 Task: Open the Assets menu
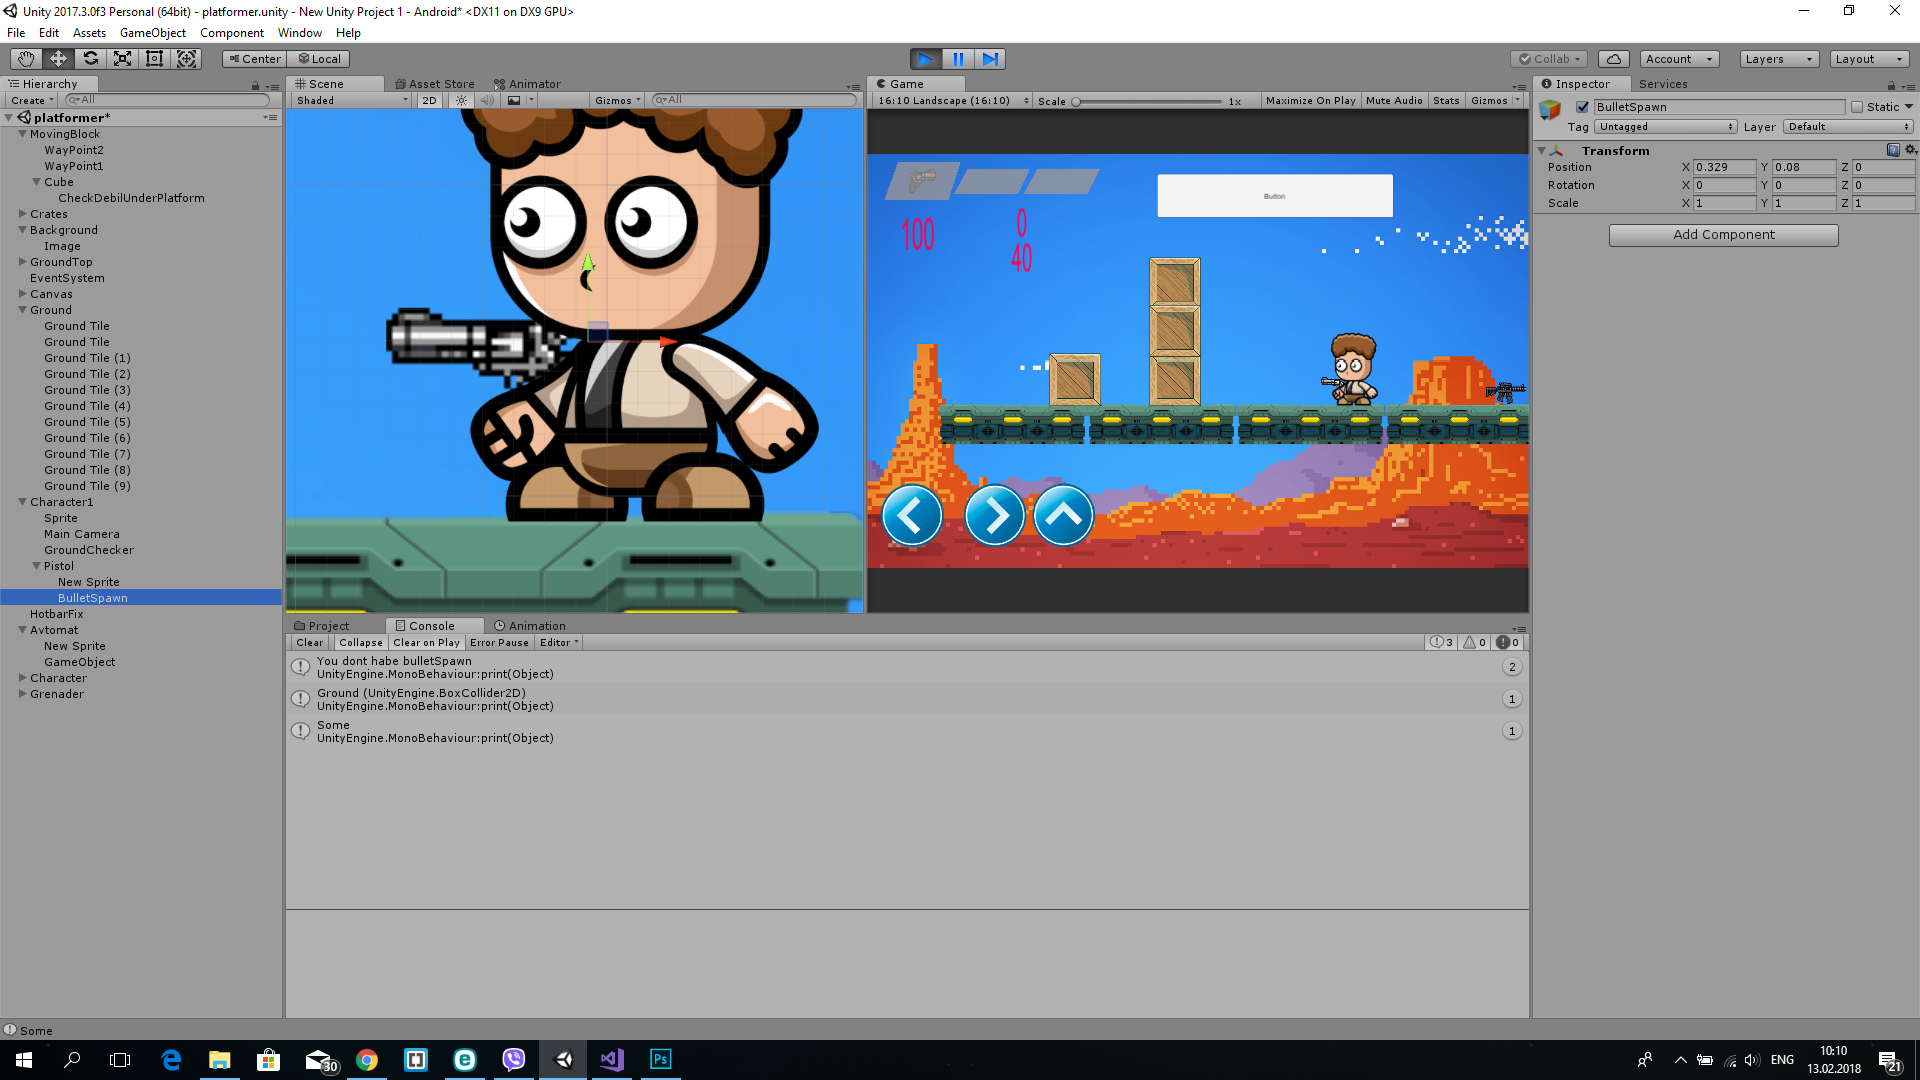[89, 33]
